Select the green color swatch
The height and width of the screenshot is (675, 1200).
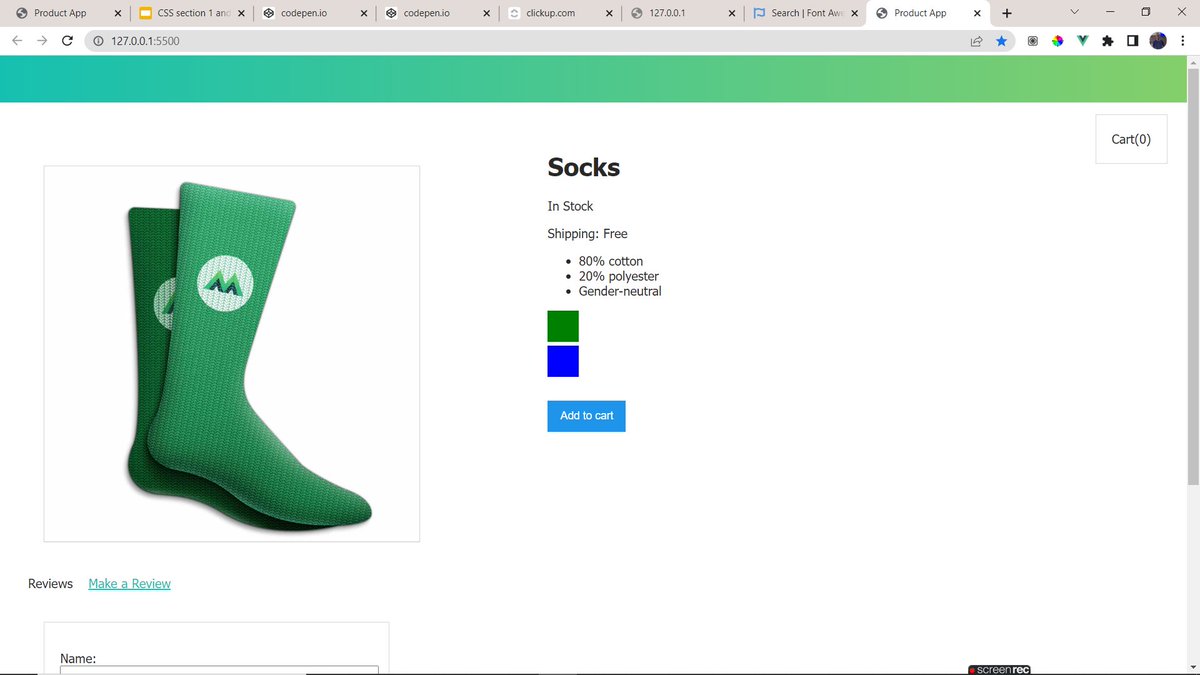point(563,326)
